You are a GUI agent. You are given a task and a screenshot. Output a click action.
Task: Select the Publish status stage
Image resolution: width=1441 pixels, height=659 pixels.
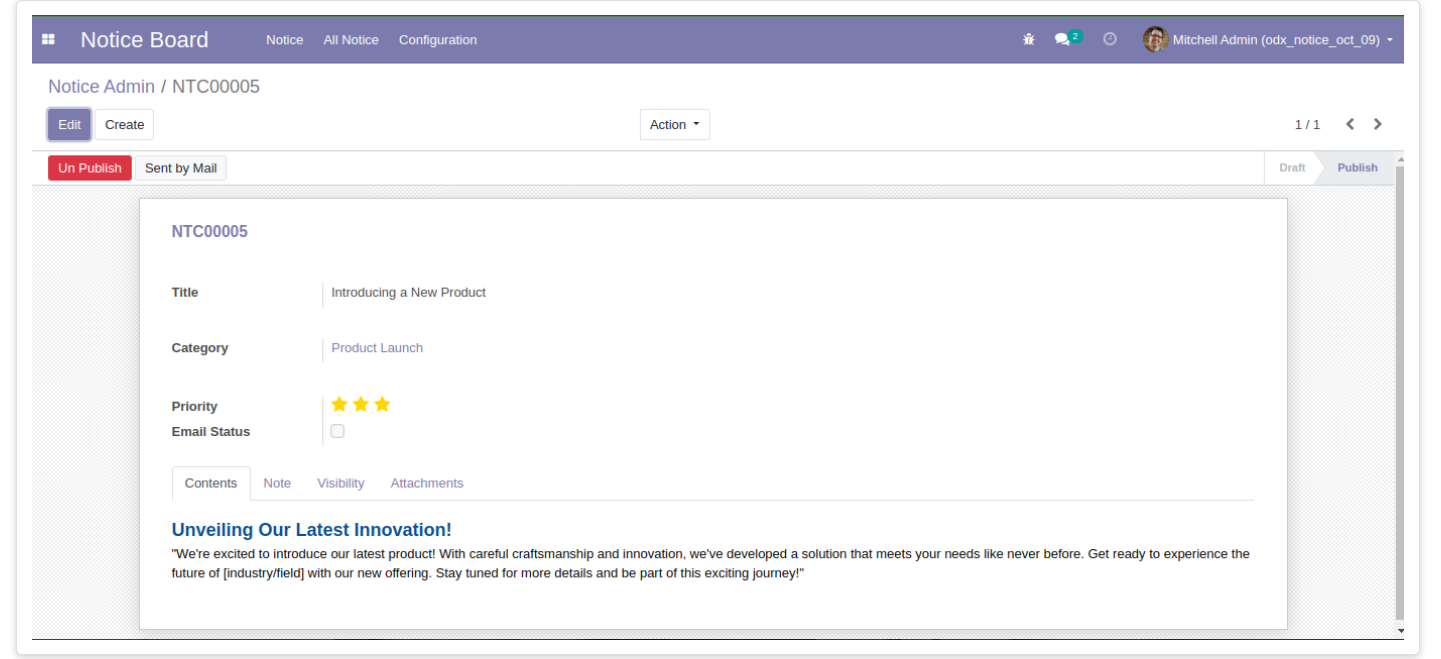1357,168
